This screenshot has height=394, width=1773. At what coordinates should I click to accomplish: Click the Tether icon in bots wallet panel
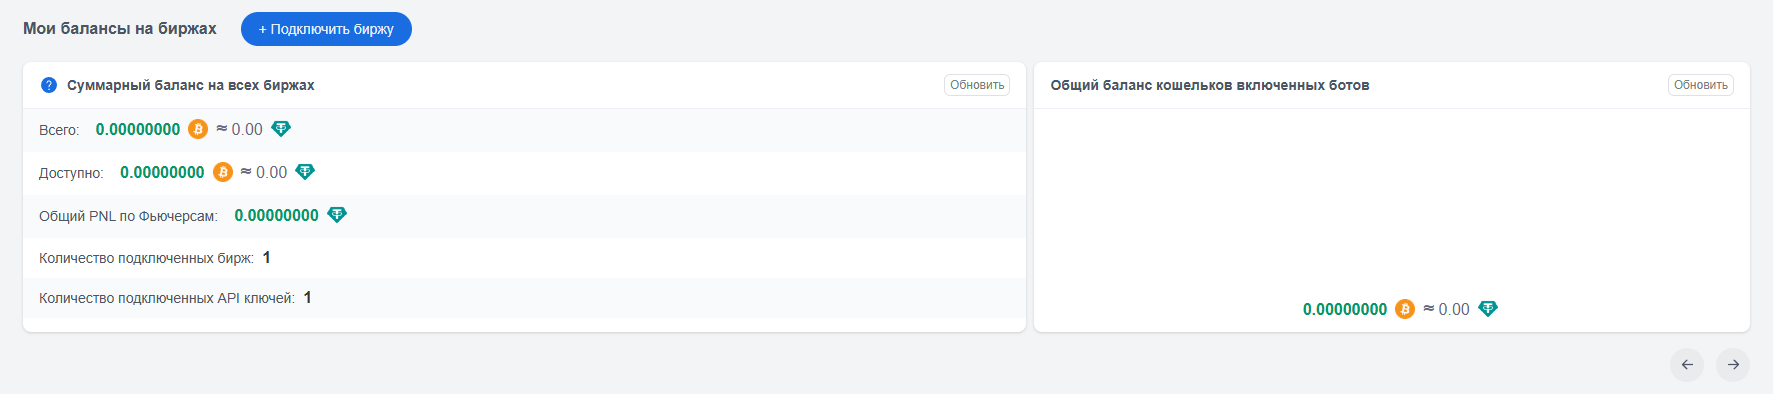1488,309
